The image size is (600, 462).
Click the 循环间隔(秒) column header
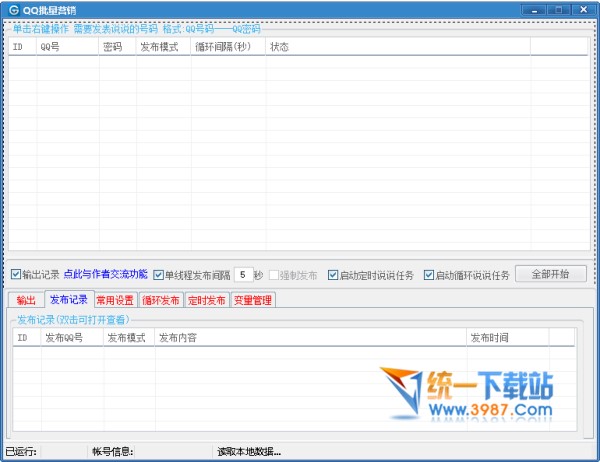tap(228, 47)
